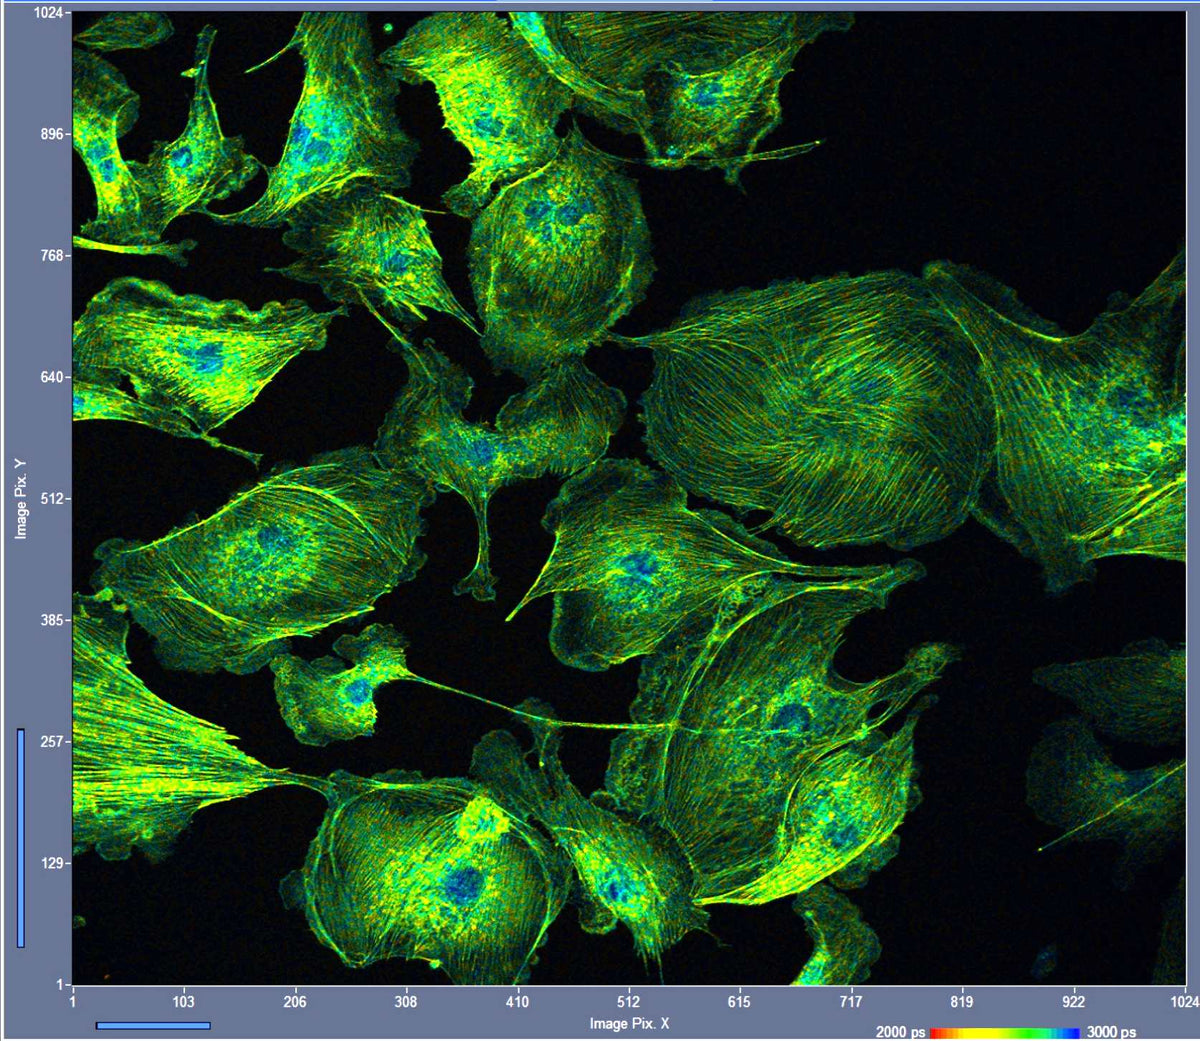1200x1041 pixels.
Task: Click the 1024 tick on the X axis
Action: coord(1184,1001)
